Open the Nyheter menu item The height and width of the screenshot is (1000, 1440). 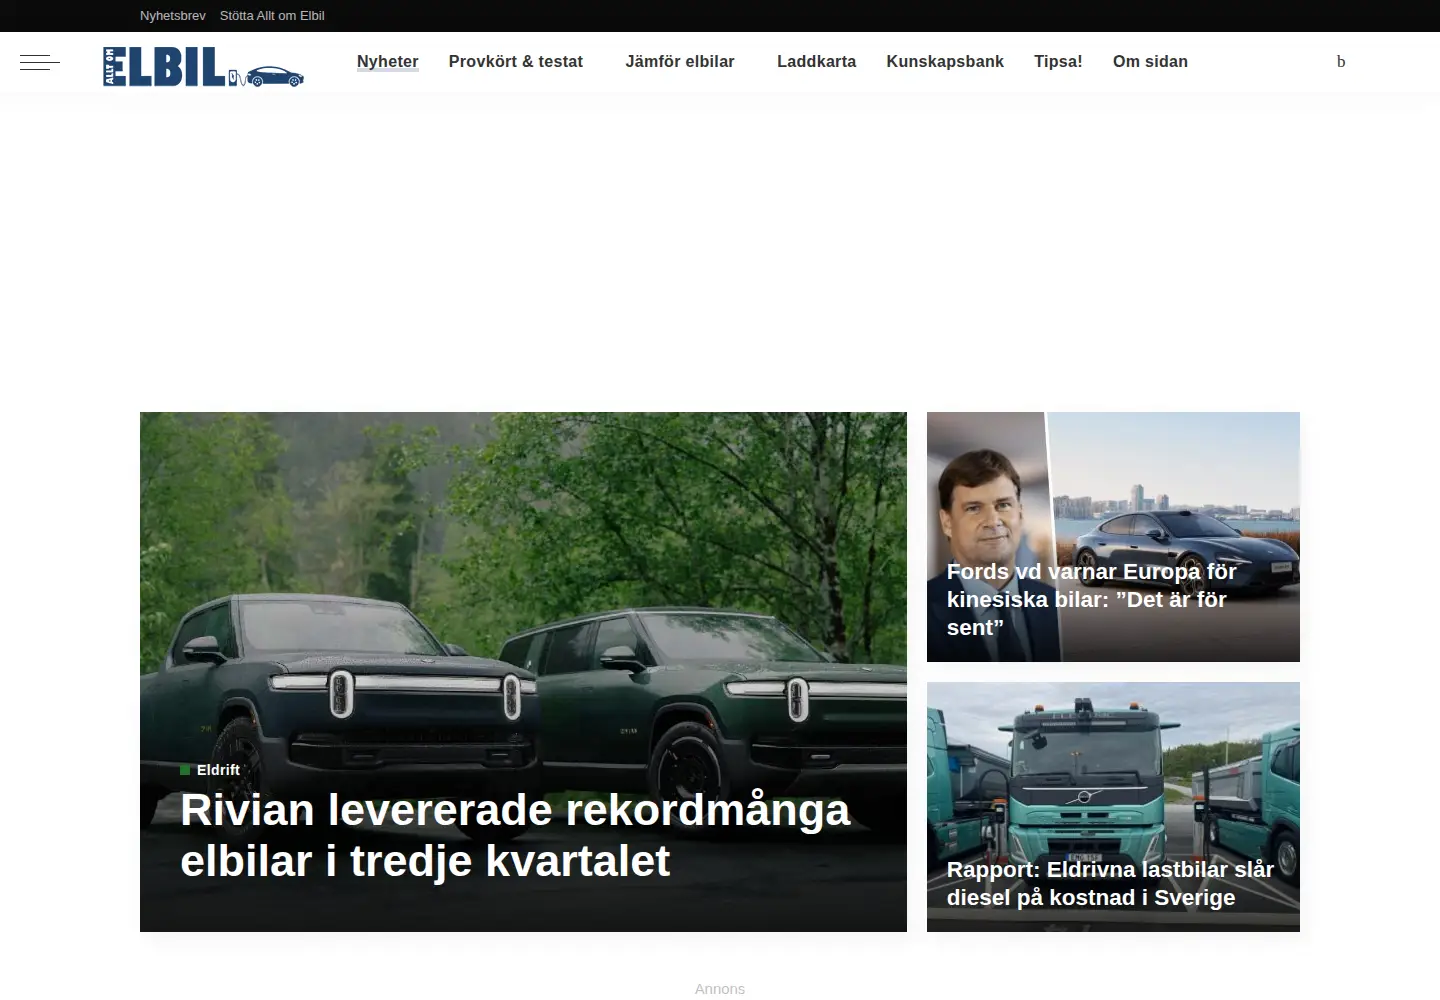coord(387,62)
